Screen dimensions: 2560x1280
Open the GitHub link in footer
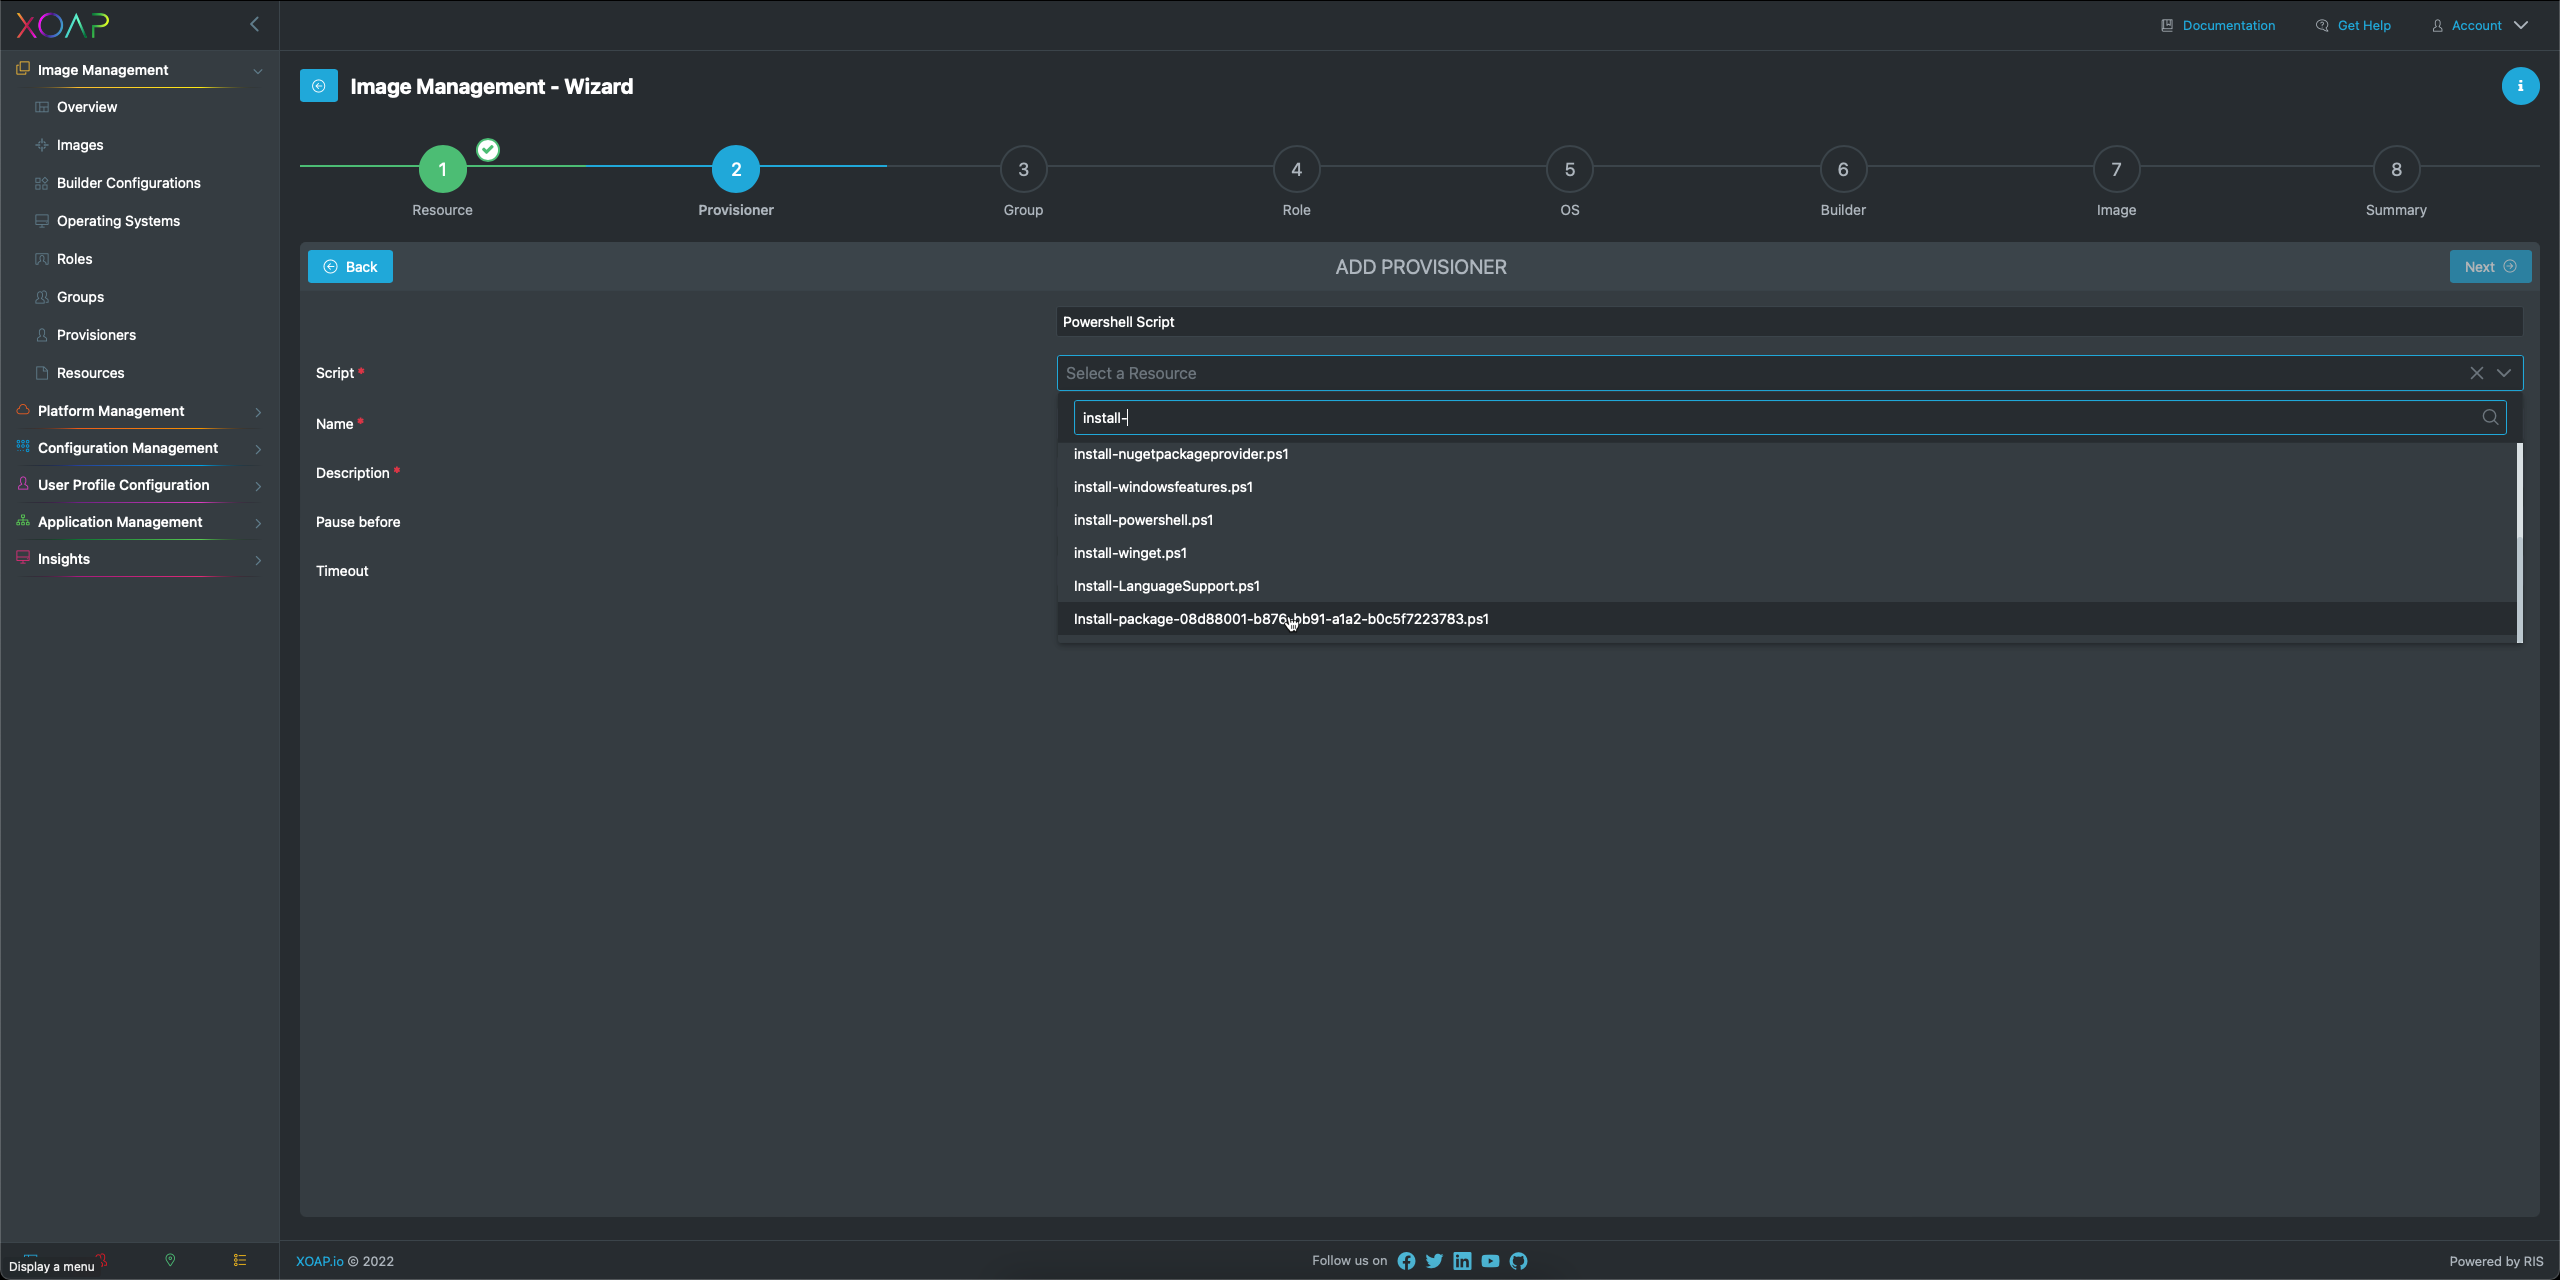tap(1518, 1261)
